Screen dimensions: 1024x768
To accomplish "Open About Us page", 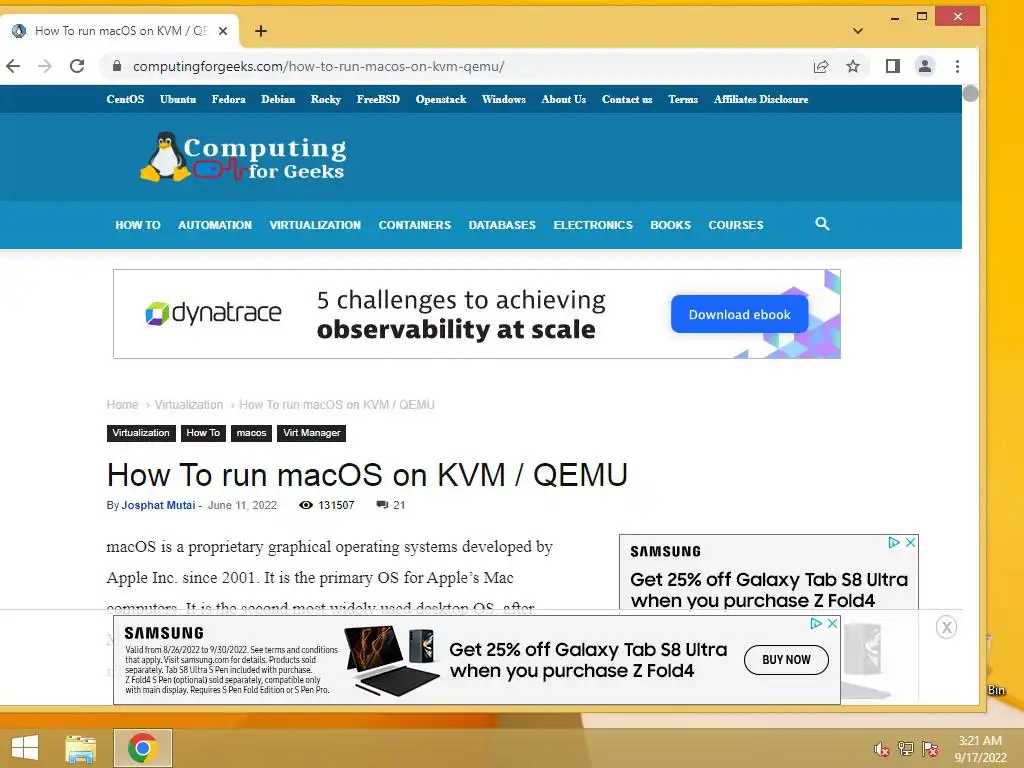I will (564, 99).
